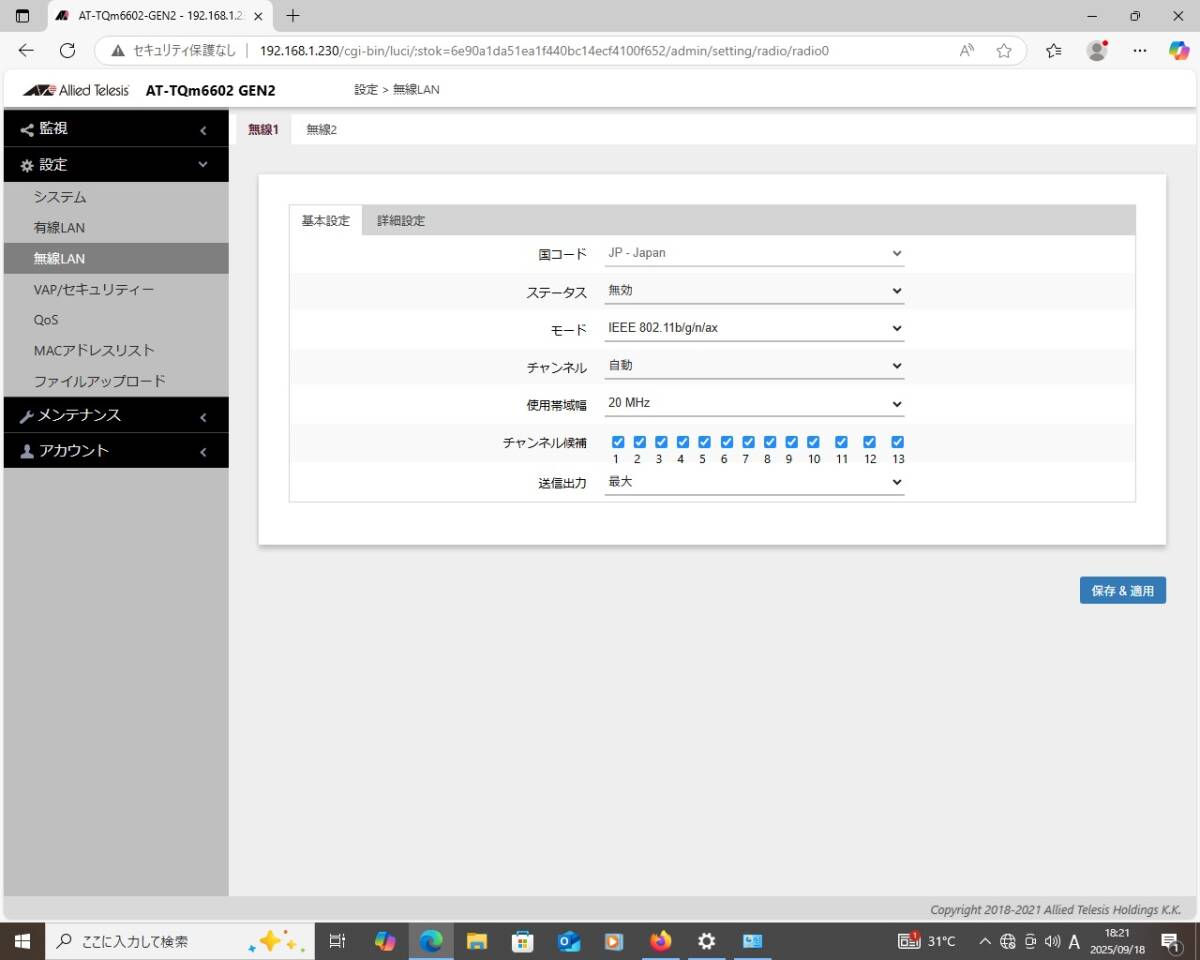This screenshot has height=960, width=1200.
Task: Open the browser profile icon
Action: click(1097, 51)
